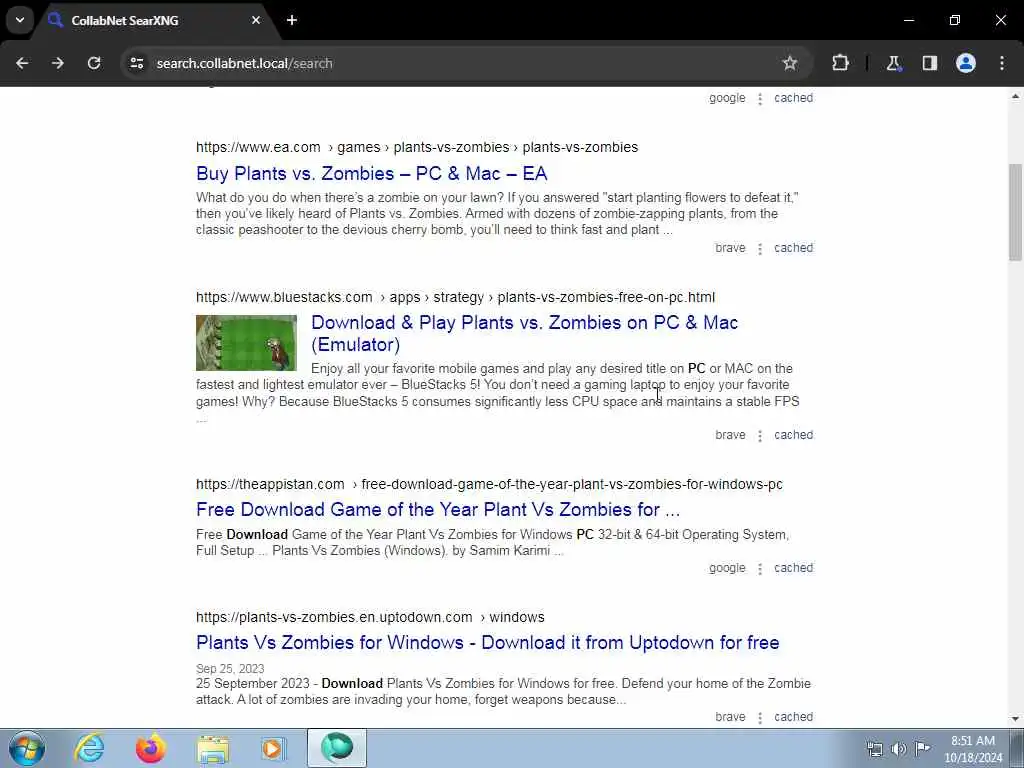Expand three-dot options beside top google label
This screenshot has height=768, width=1024.
(x=760, y=99)
